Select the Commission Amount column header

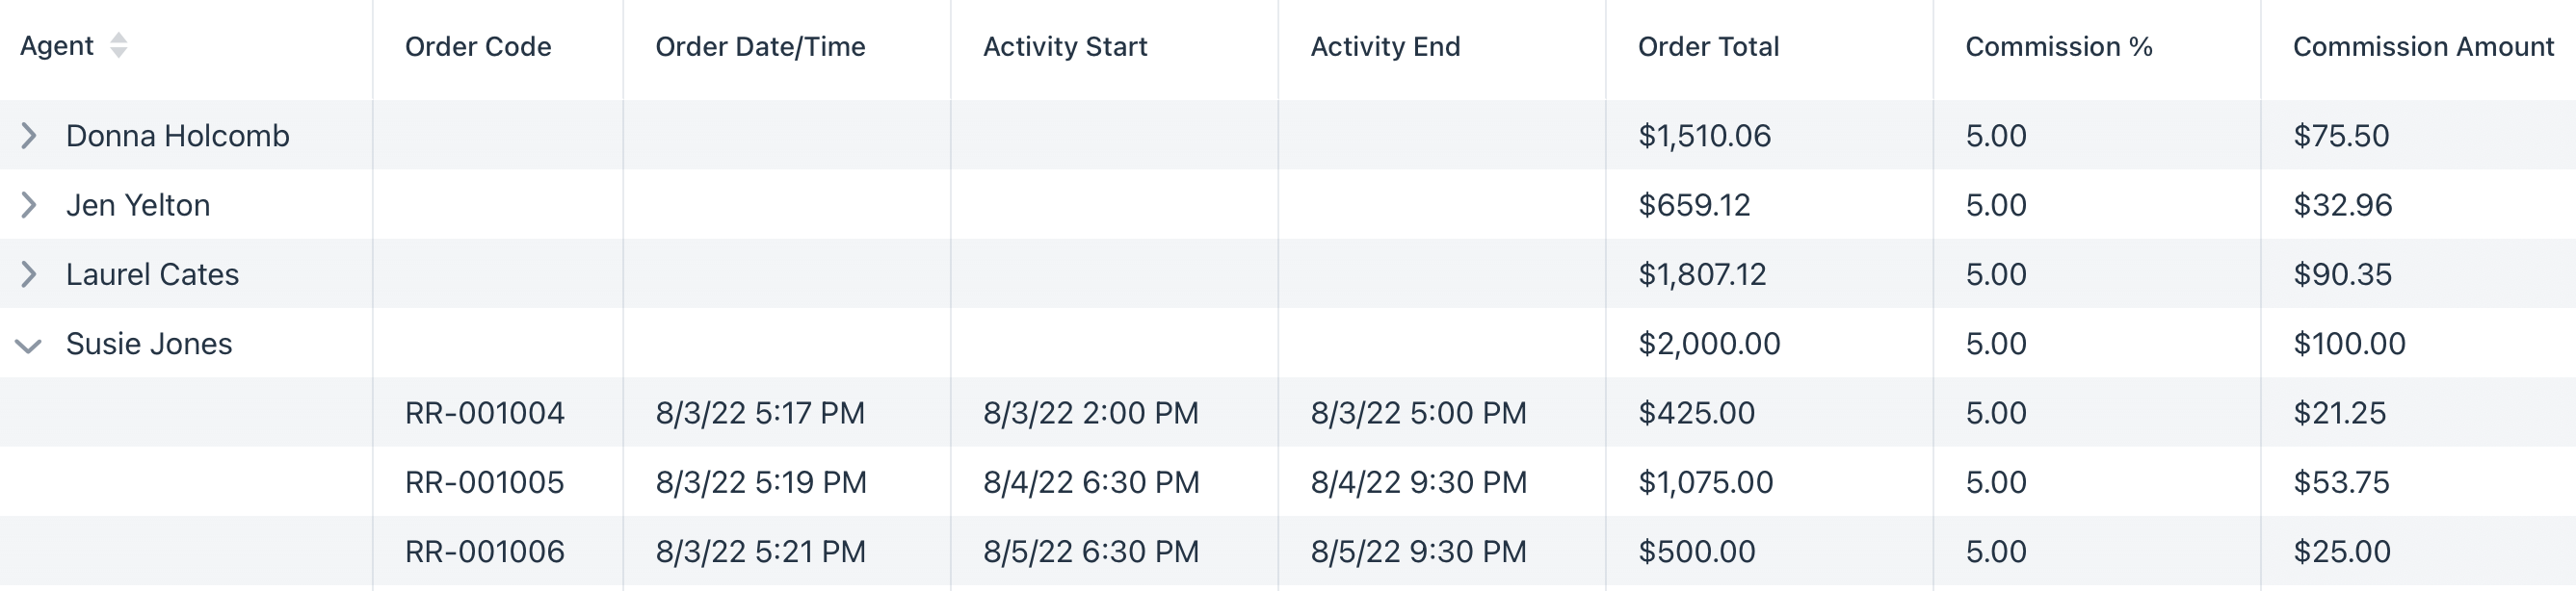pos(2423,46)
